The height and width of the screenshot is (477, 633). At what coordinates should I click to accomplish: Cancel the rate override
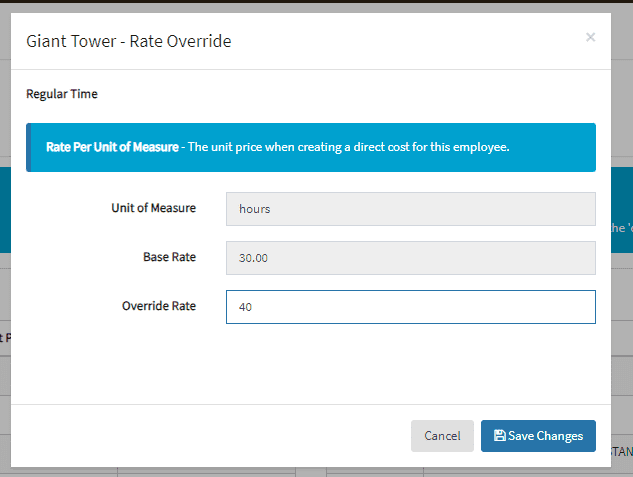point(442,436)
